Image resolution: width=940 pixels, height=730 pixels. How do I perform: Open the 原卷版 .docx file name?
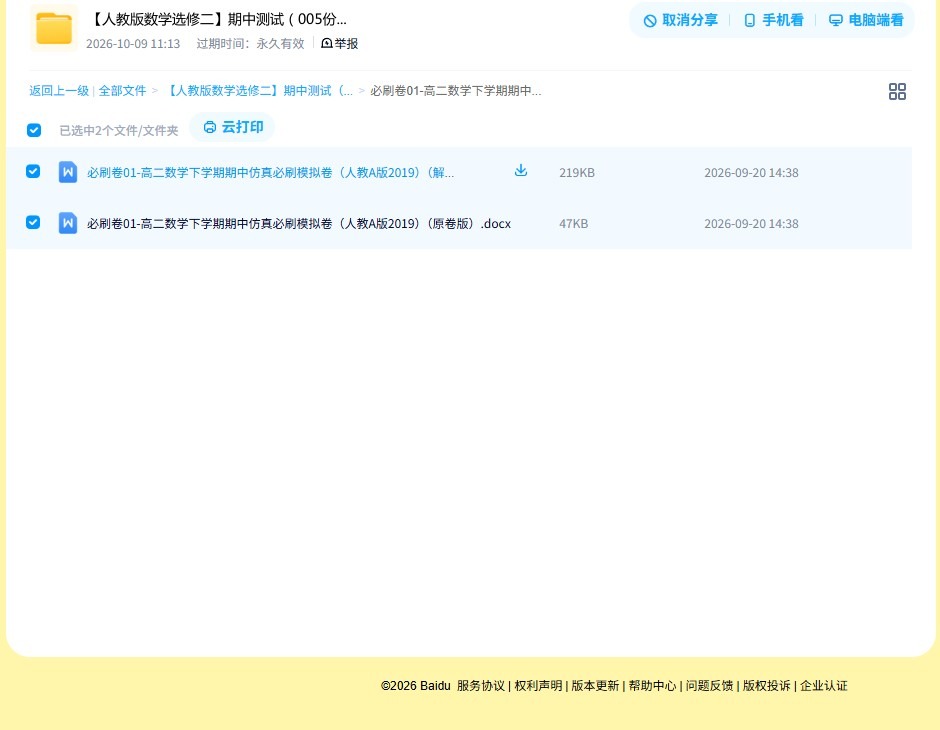pos(299,224)
